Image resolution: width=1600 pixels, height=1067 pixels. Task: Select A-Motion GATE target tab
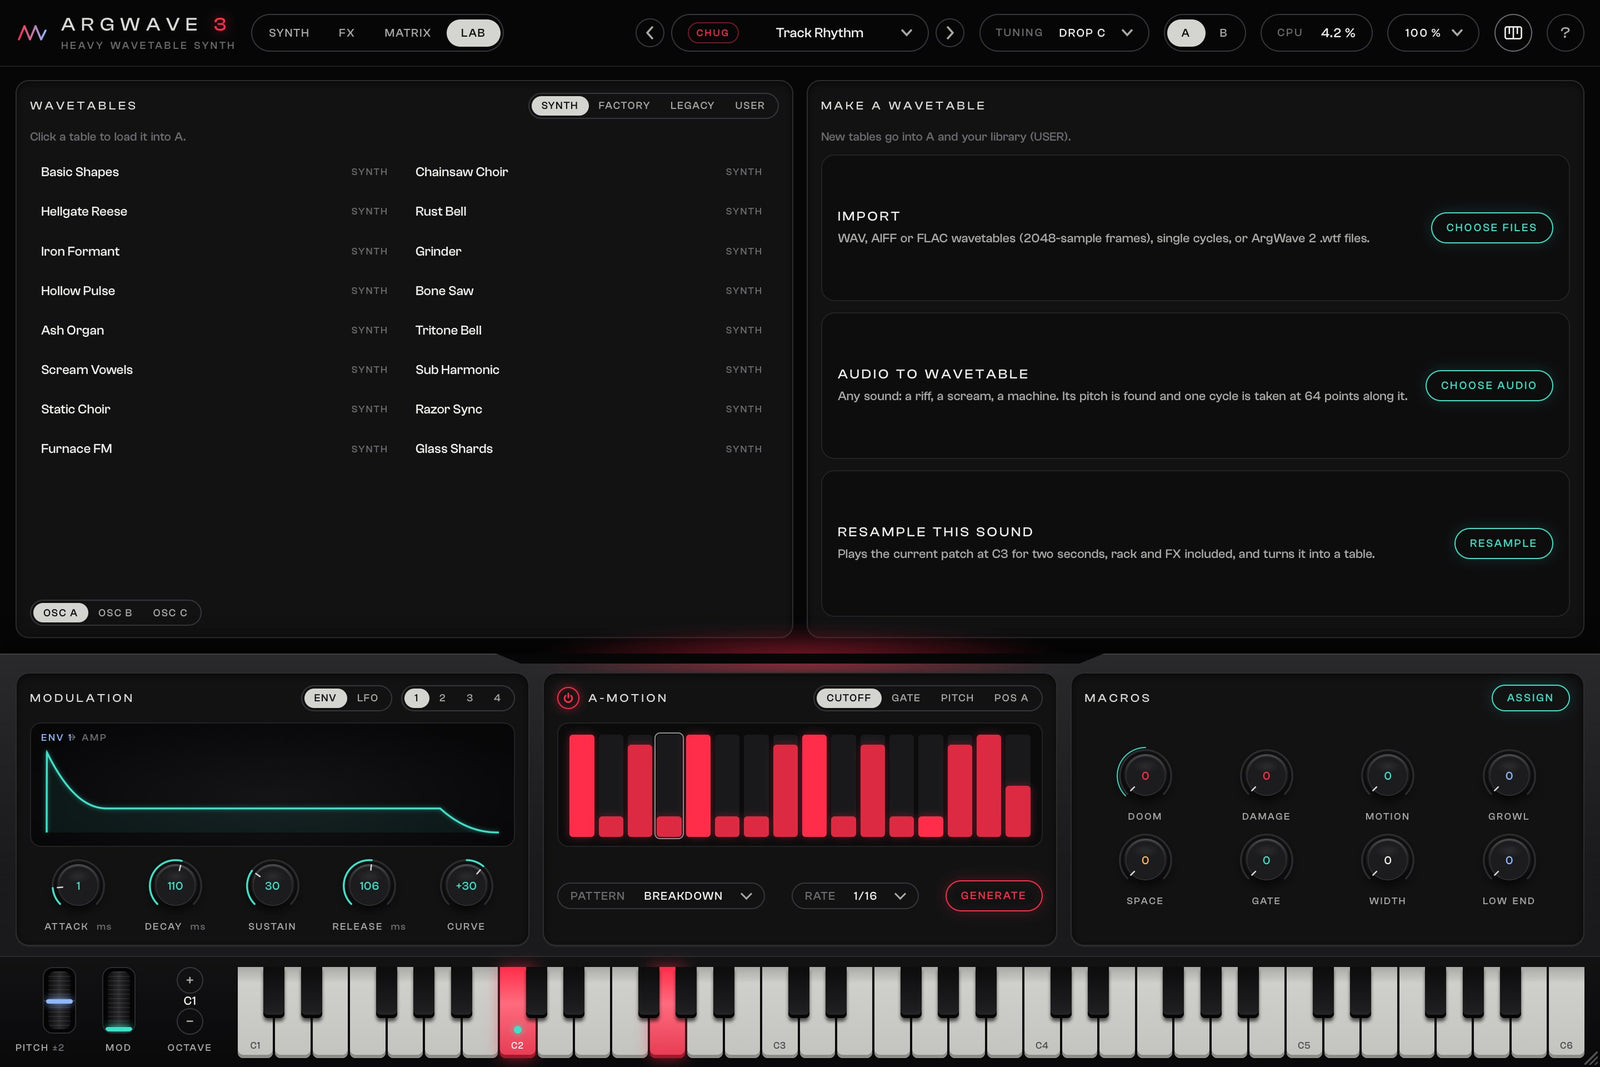click(x=906, y=698)
